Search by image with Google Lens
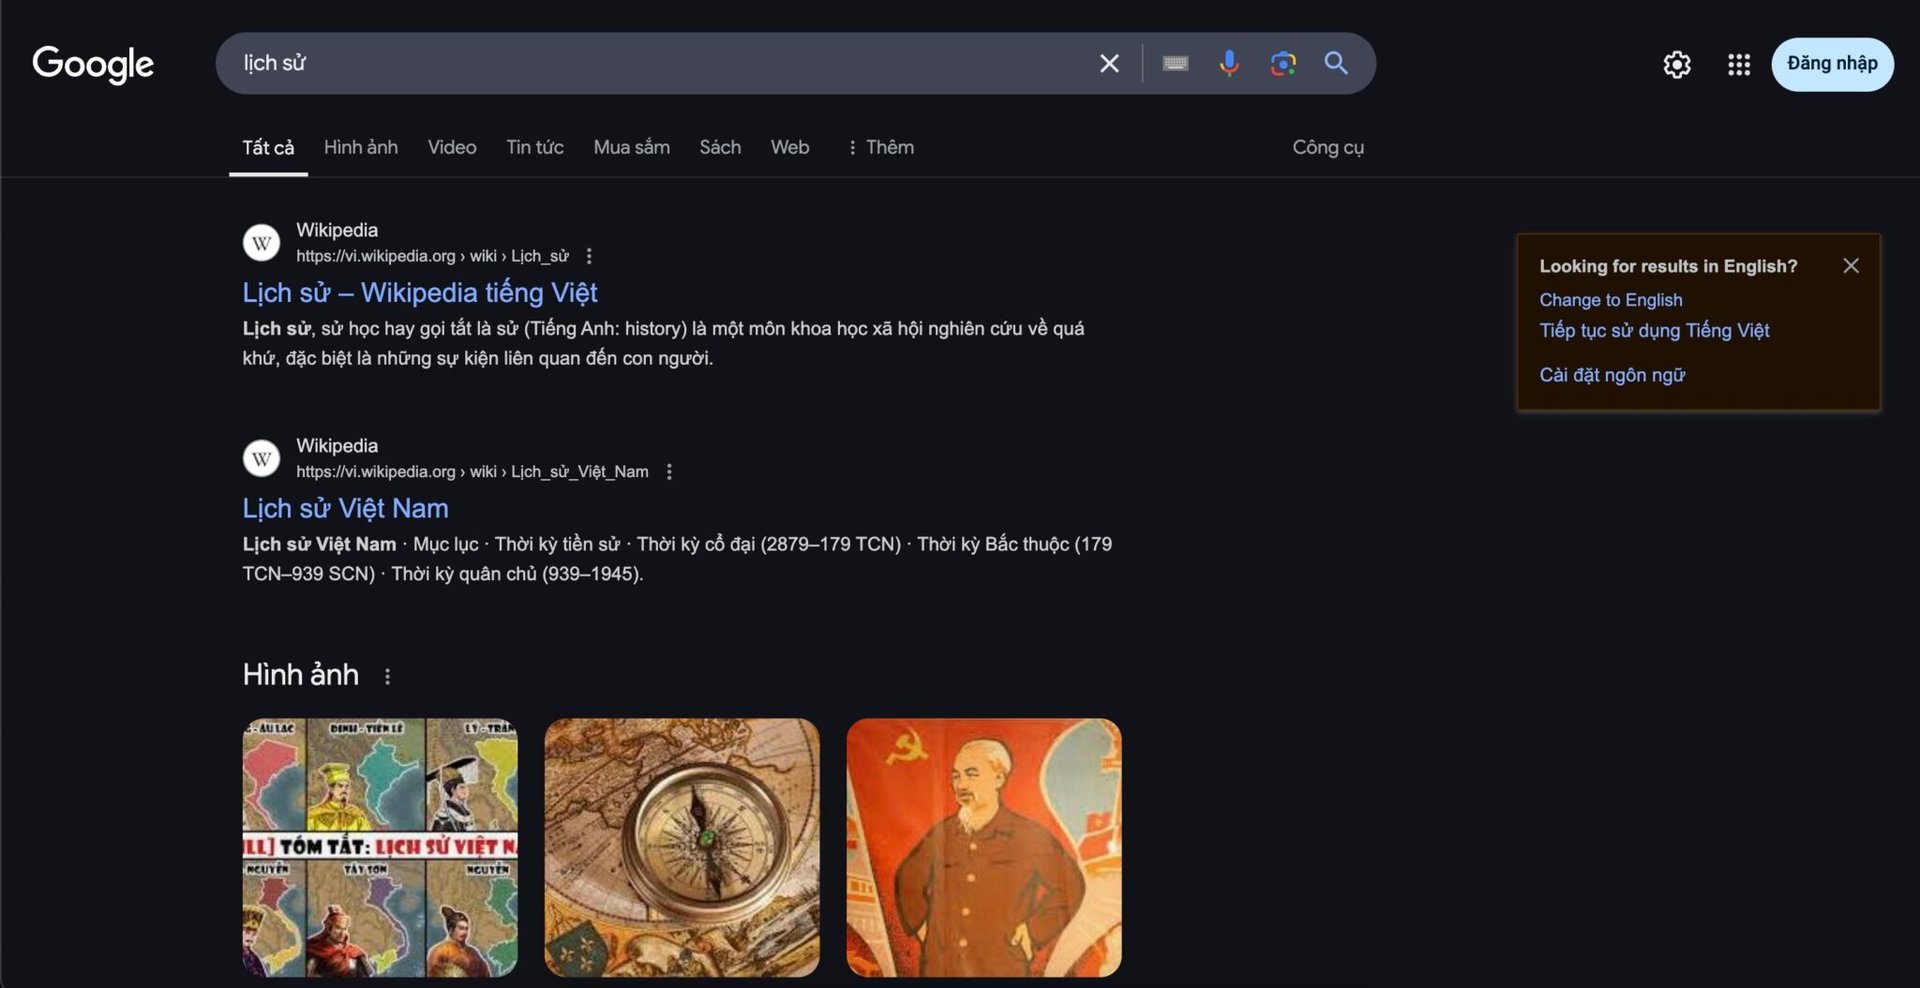 click(x=1283, y=64)
